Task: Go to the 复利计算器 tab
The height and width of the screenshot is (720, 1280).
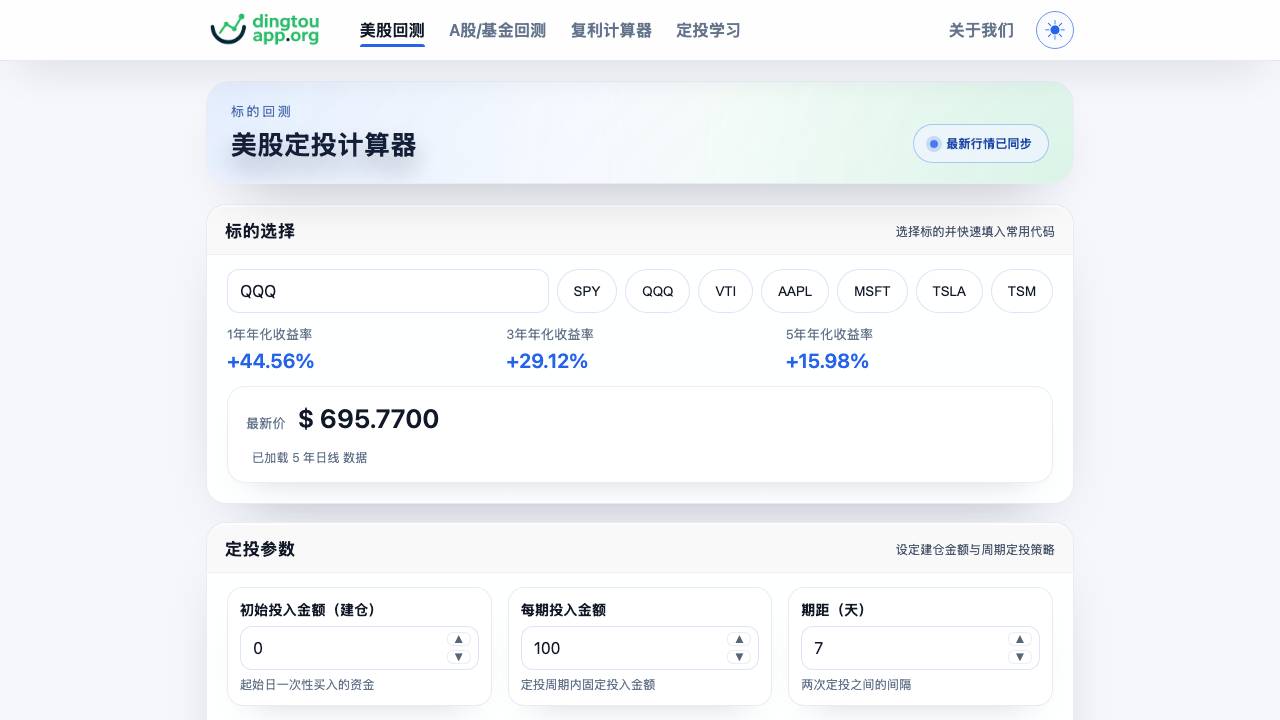Action: (611, 30)
